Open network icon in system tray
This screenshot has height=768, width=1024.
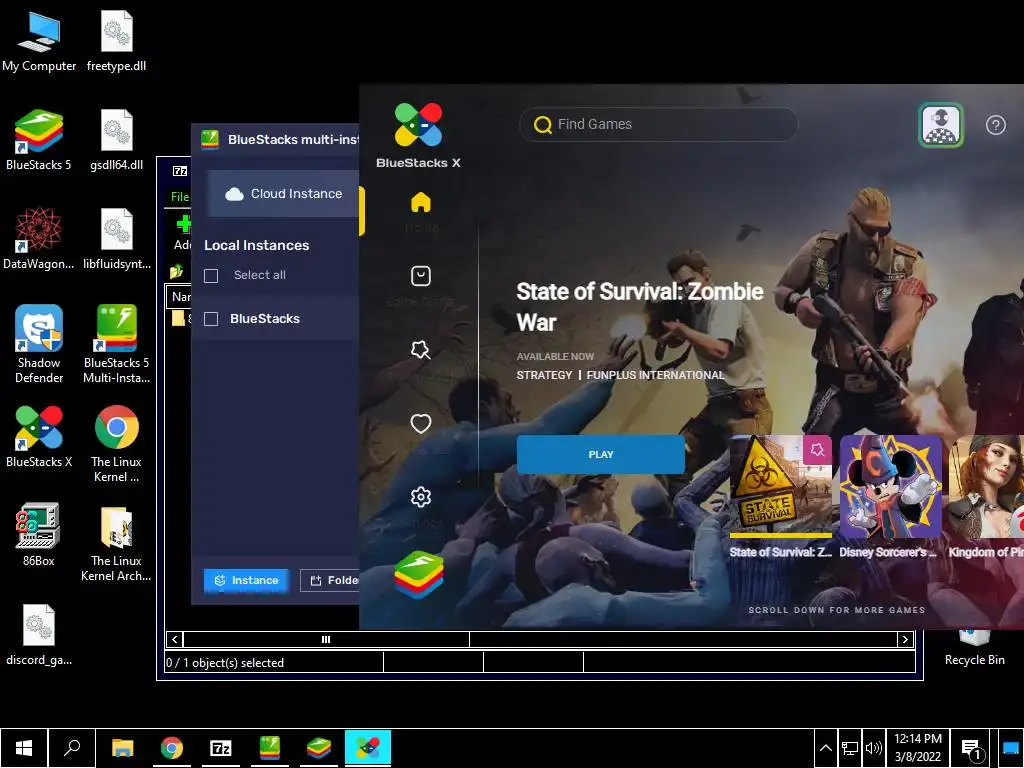click(x=850, y=748)
